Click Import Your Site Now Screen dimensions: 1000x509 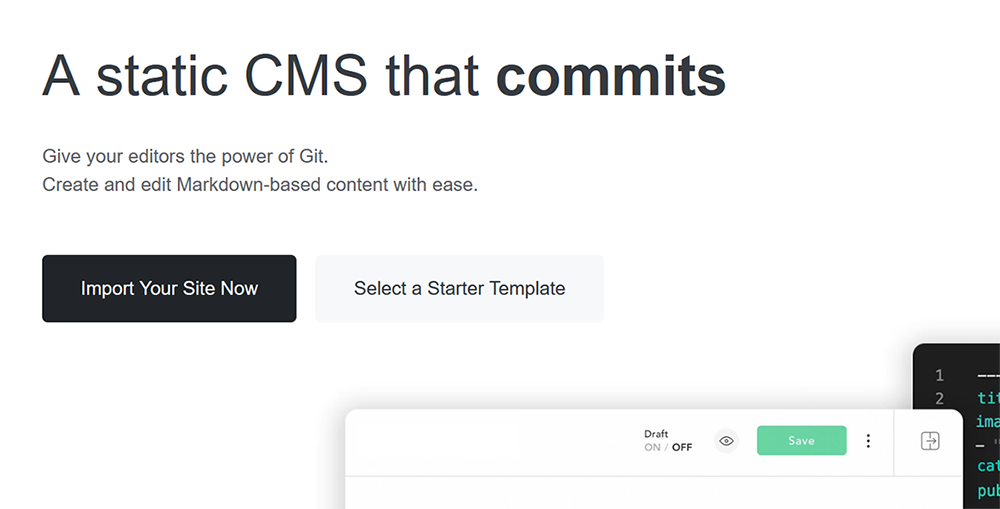pyautogui.click(x=169, y=288)
